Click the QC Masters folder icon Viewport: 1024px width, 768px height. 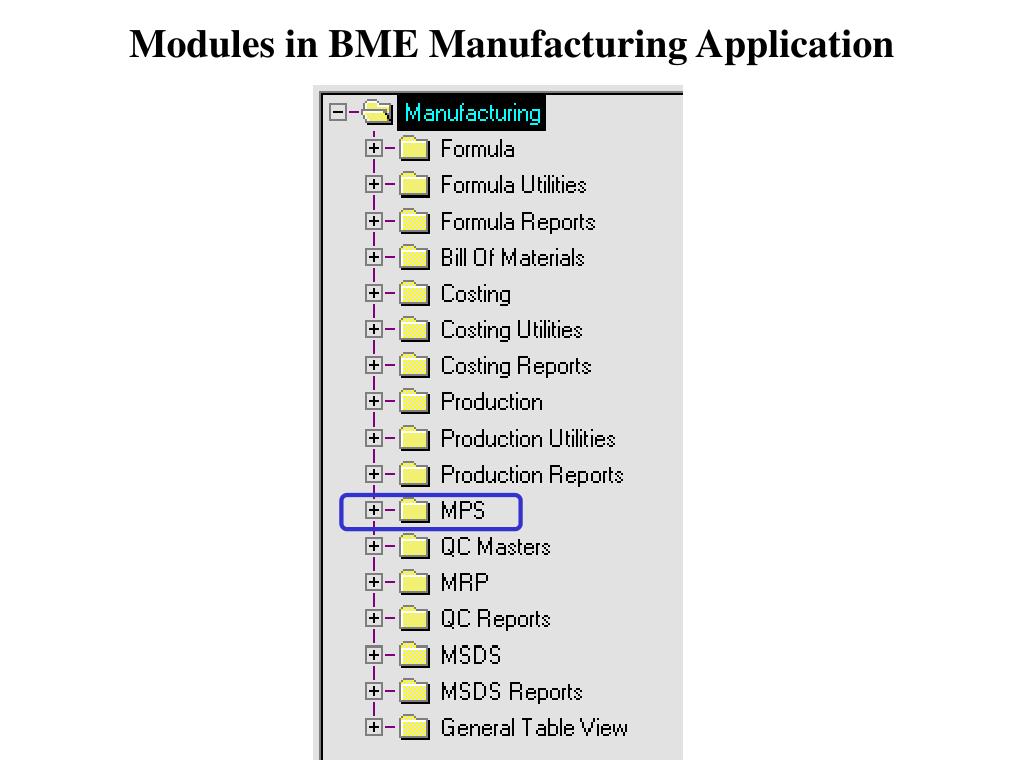tap(414, 546)
